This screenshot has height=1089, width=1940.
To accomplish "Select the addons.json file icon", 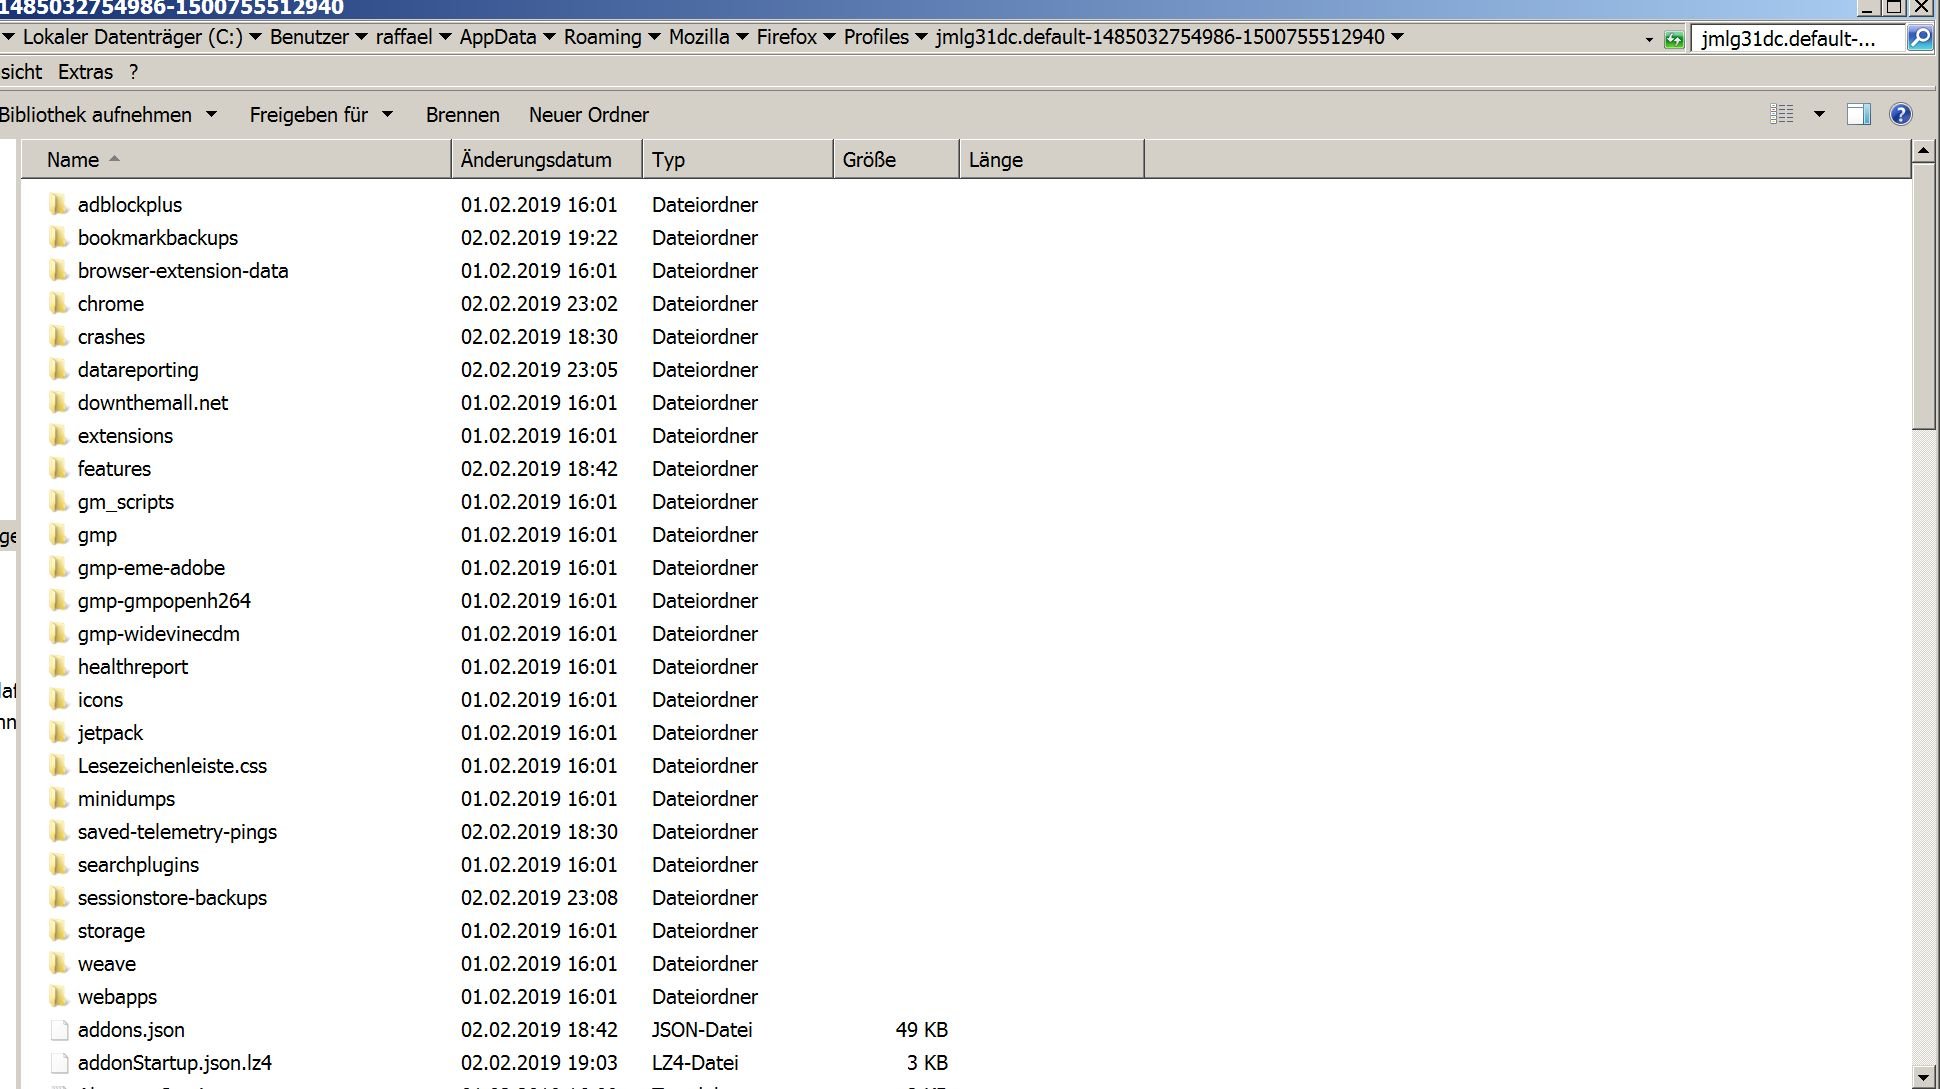I will (59, 1030).
